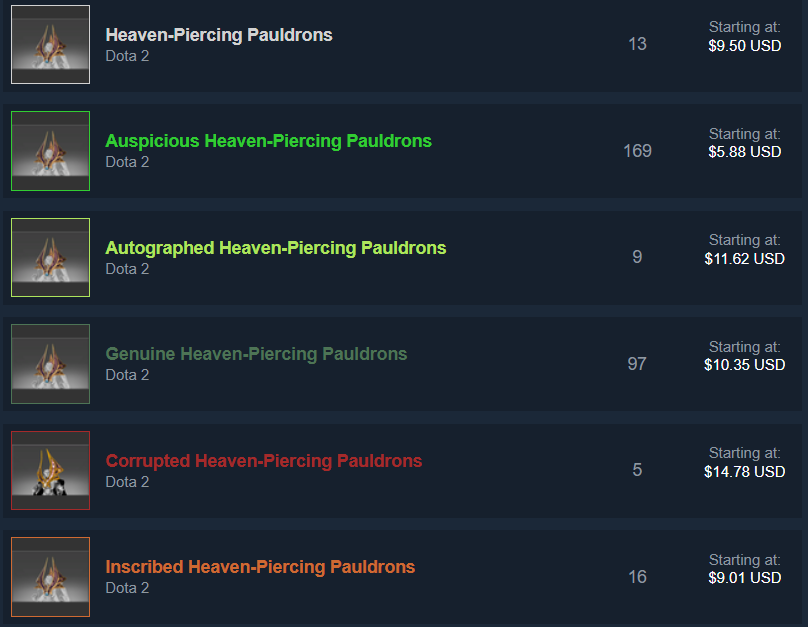808x627 pixels.
Task: Click the orange Inscribed Heaven-Piercing Pauldrons title
Action: coord(260,567)
